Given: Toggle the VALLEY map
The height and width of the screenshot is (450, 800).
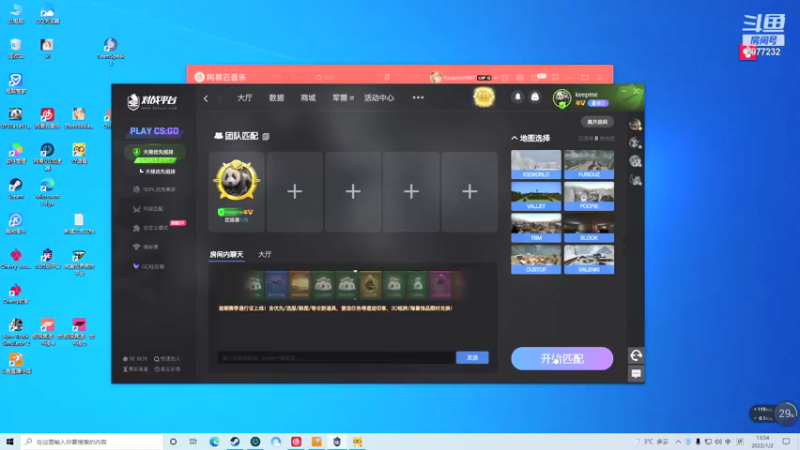Looking at the screenshot, I should [536, 196].
